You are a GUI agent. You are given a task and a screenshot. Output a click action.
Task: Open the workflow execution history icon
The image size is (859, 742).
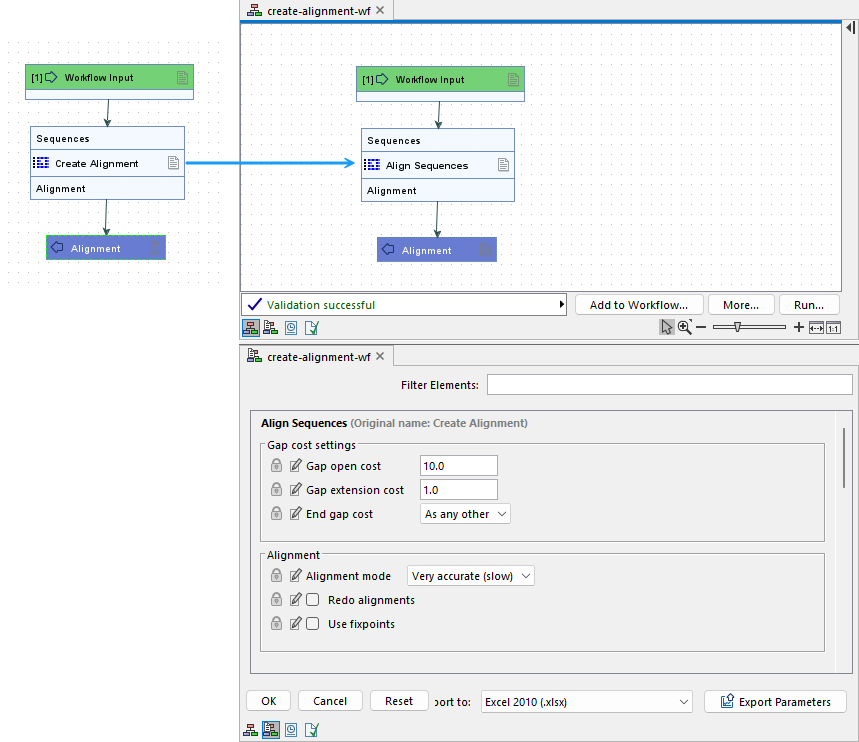pyautogui.click(x=291, y=327)
